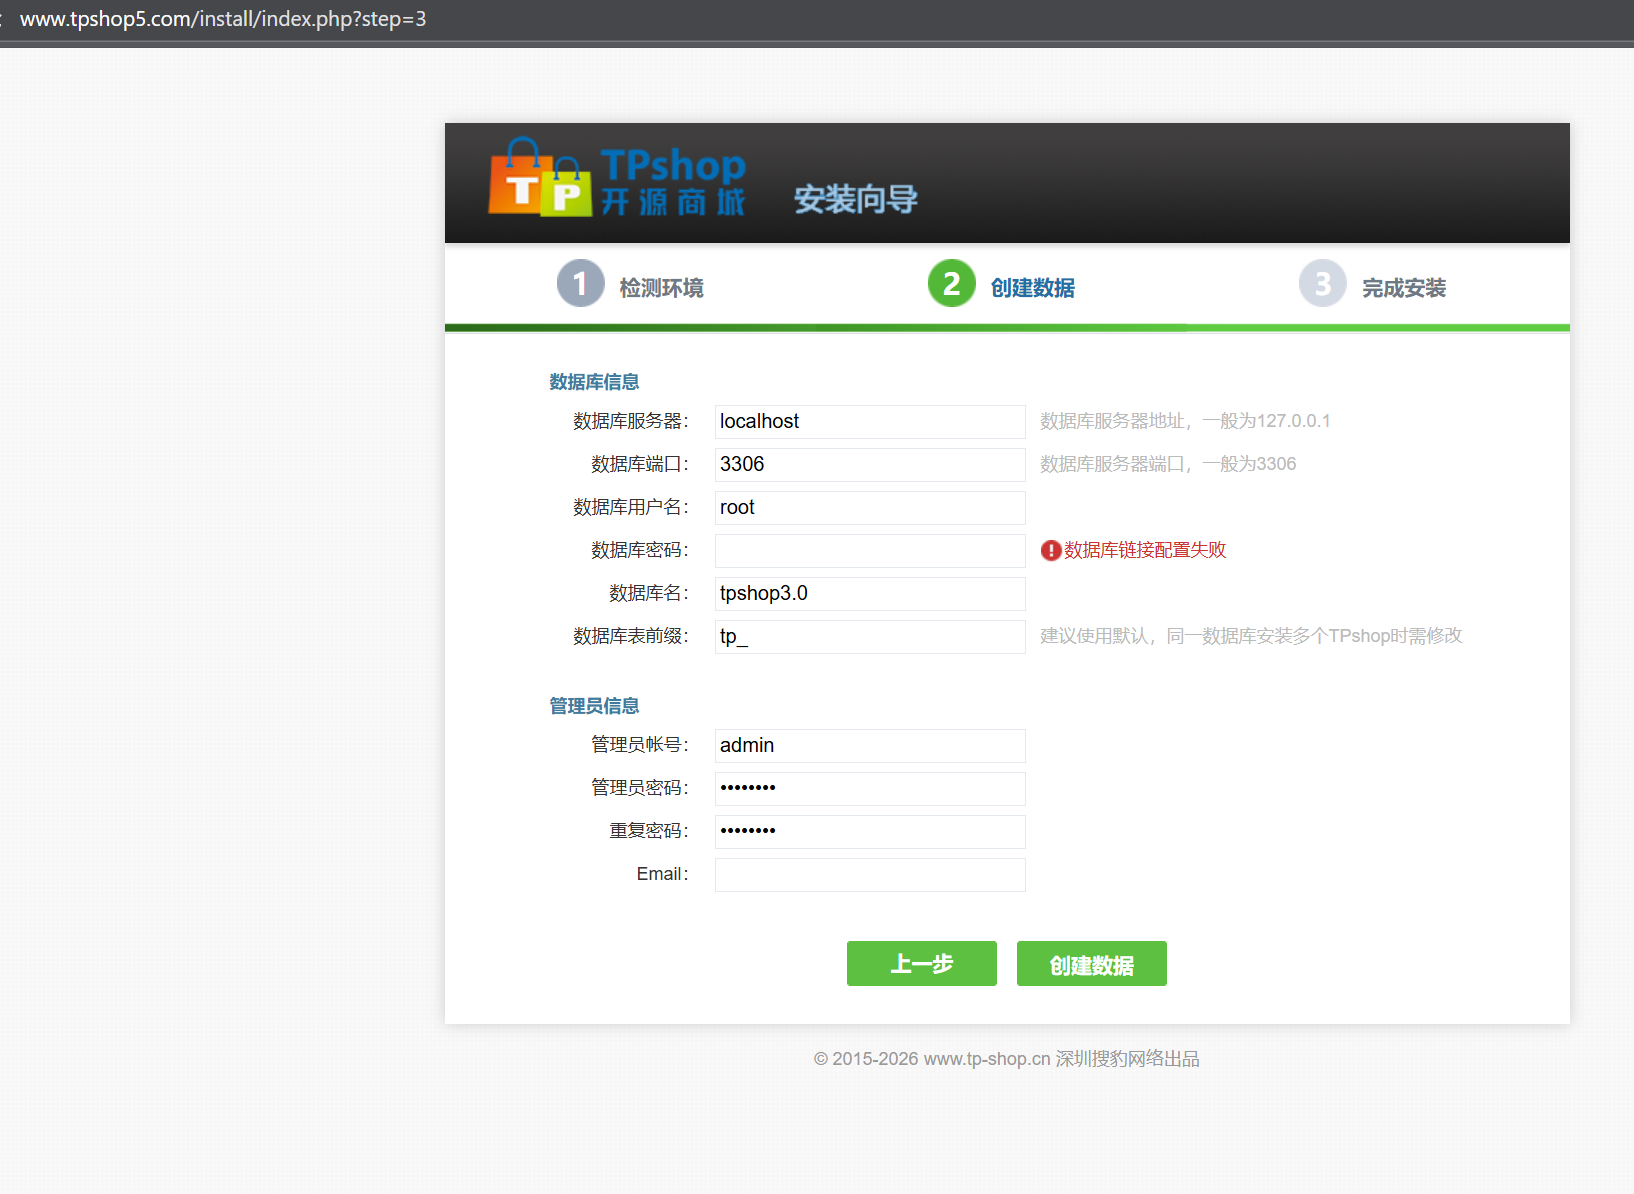Select the 检测环境 wizard step

coord(661,287)
